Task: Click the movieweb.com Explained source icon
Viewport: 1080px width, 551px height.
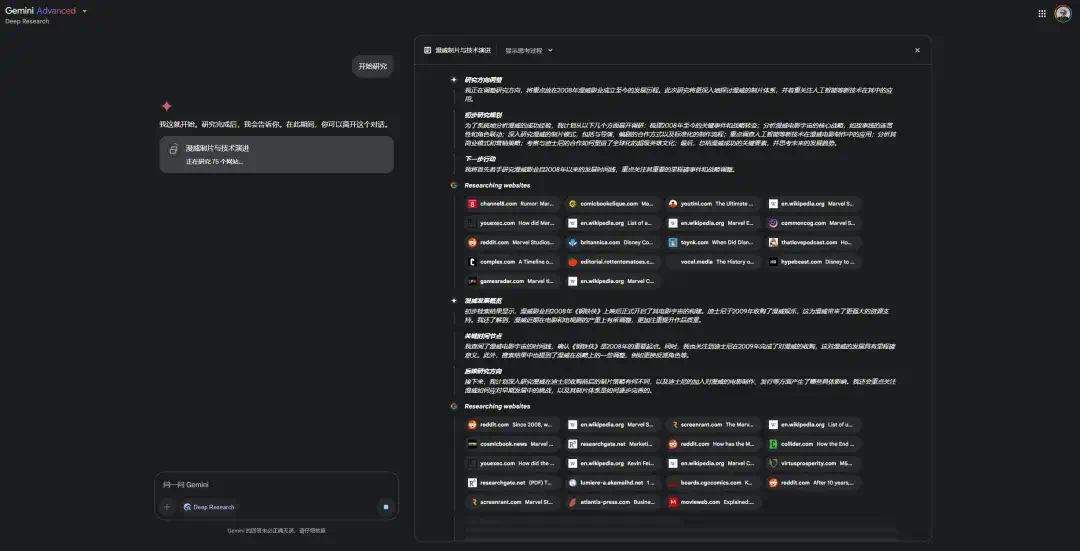Action: (x=673, y=502)
